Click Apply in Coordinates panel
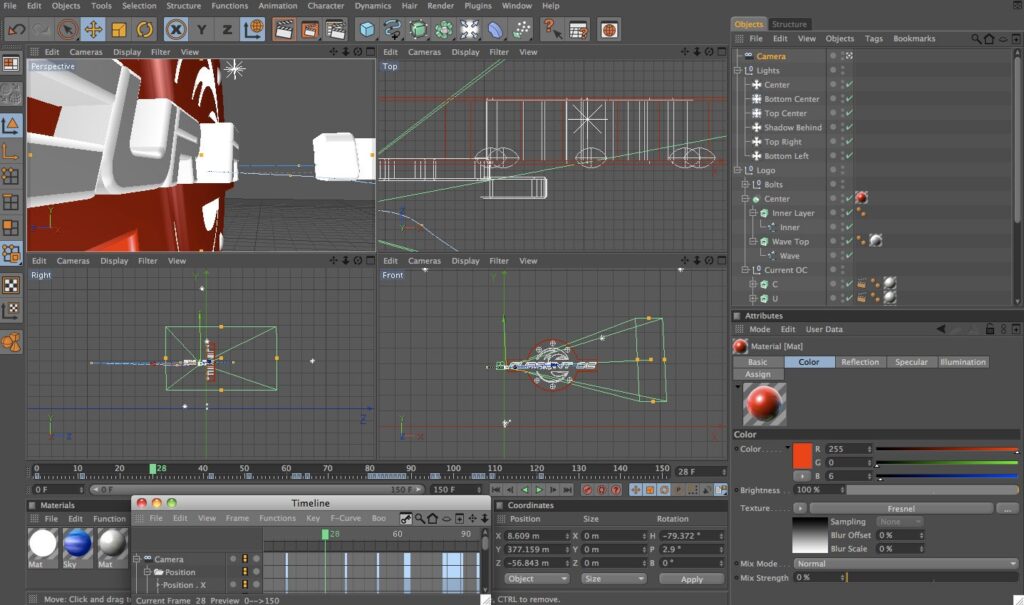Viewport: 1024px width, 605px height. pos(692,579)
